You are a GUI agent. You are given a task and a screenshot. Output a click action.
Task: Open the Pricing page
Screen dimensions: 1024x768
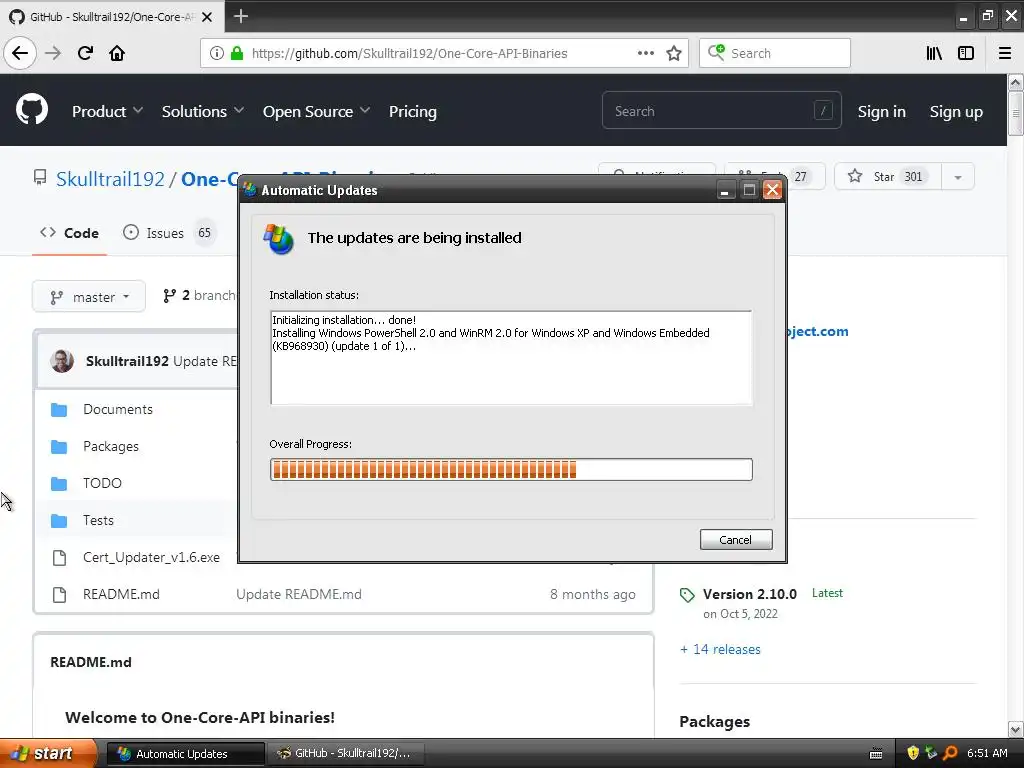click(x=413, y=112)
